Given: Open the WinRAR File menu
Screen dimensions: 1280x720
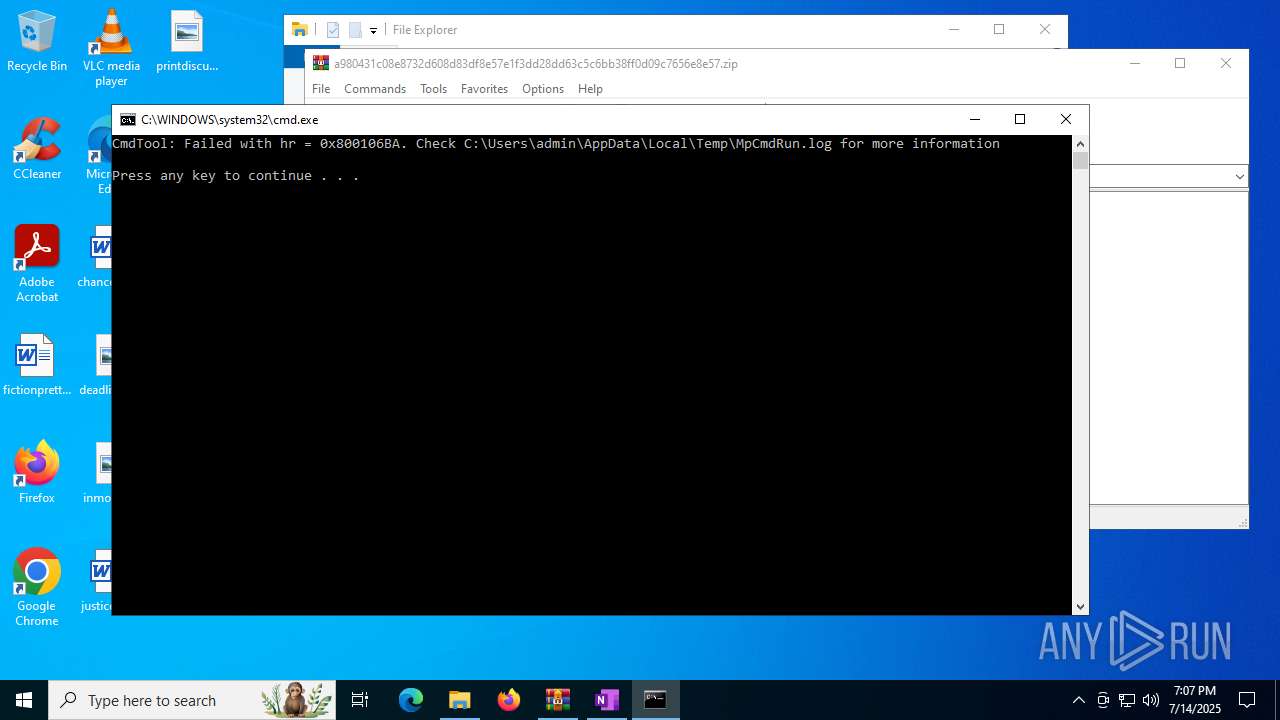Looking at the screenshot, I should pos(321,89).
